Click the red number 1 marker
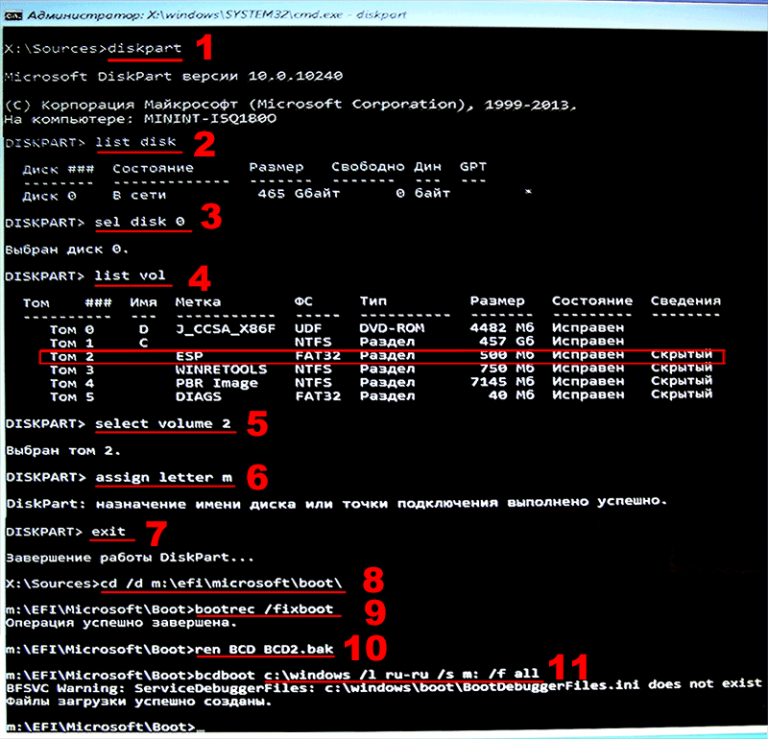 tap(204, 47)
